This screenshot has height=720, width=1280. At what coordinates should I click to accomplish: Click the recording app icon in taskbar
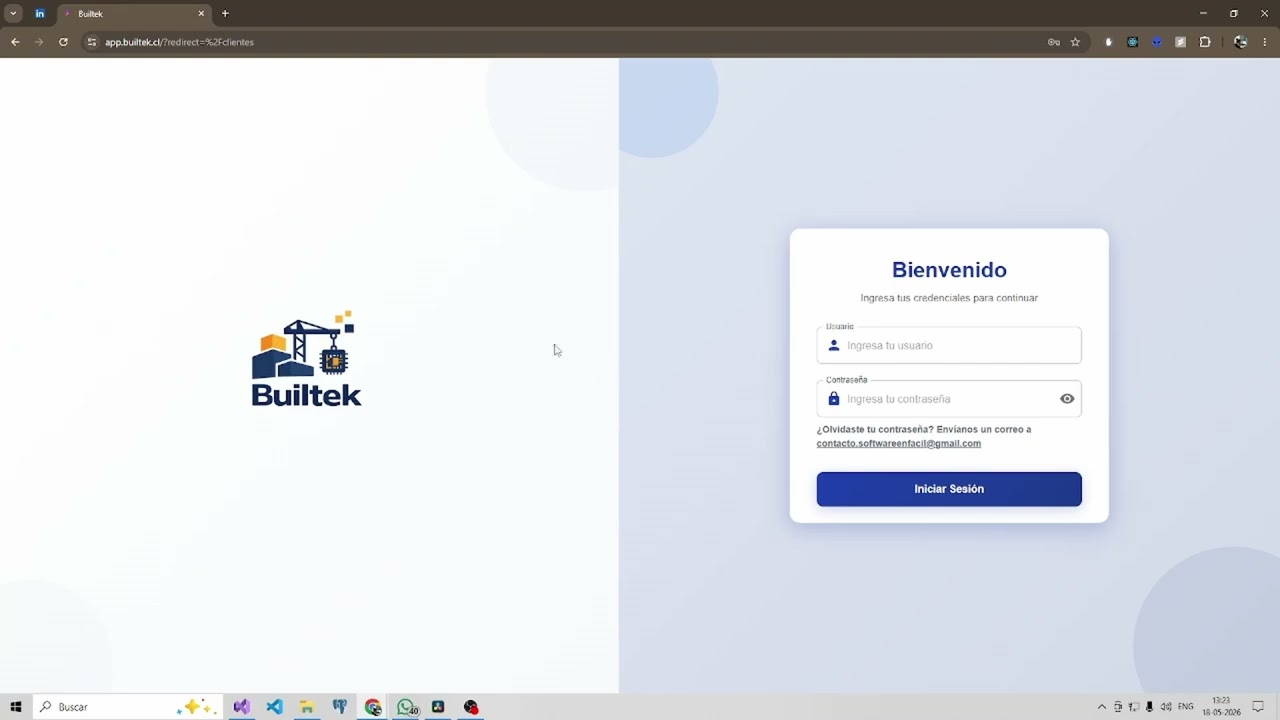coord(471,707)
